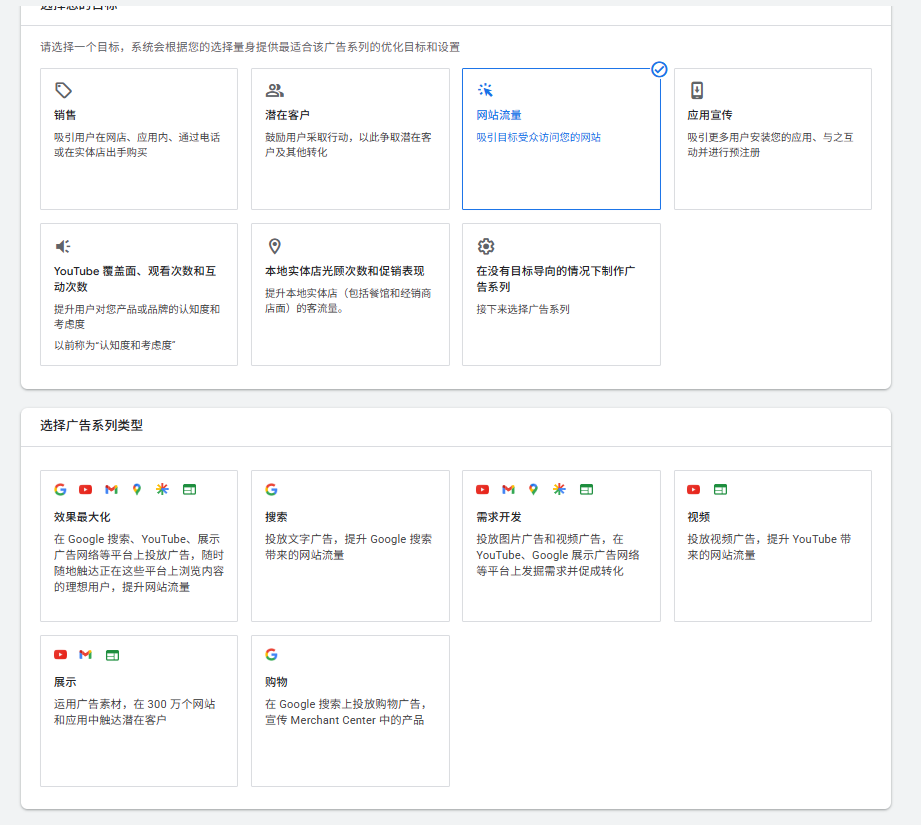921x825 pixels.
Task: Click the green display network icon on 效果最大化 card
Action: coord(189,489)
